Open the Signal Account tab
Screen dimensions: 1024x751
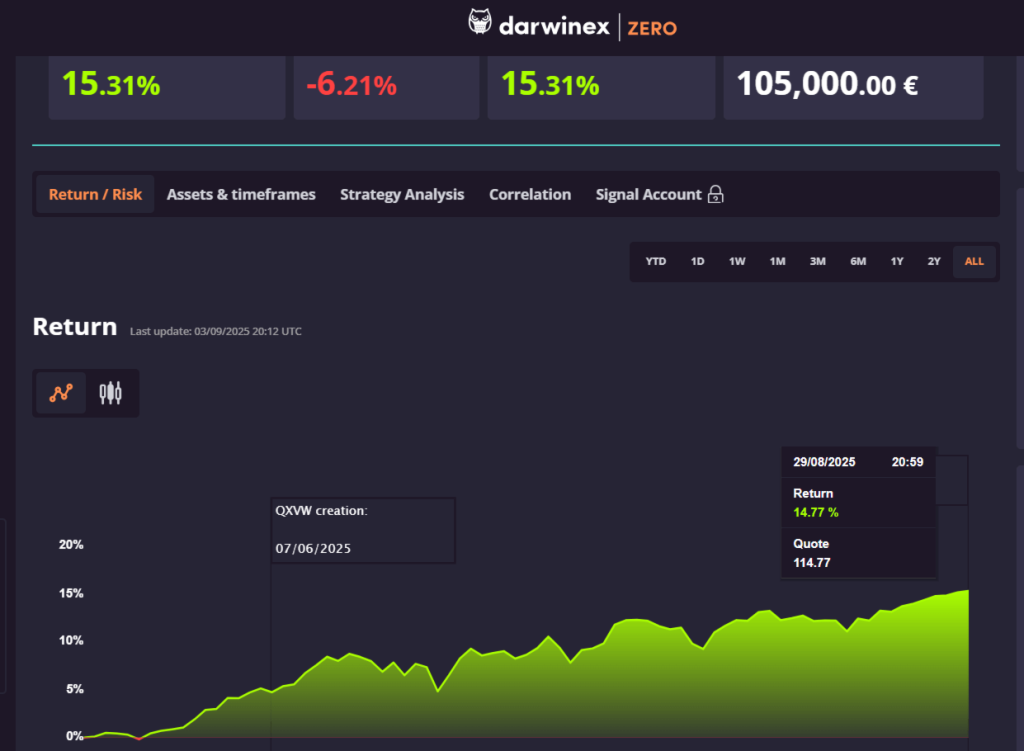660,194
